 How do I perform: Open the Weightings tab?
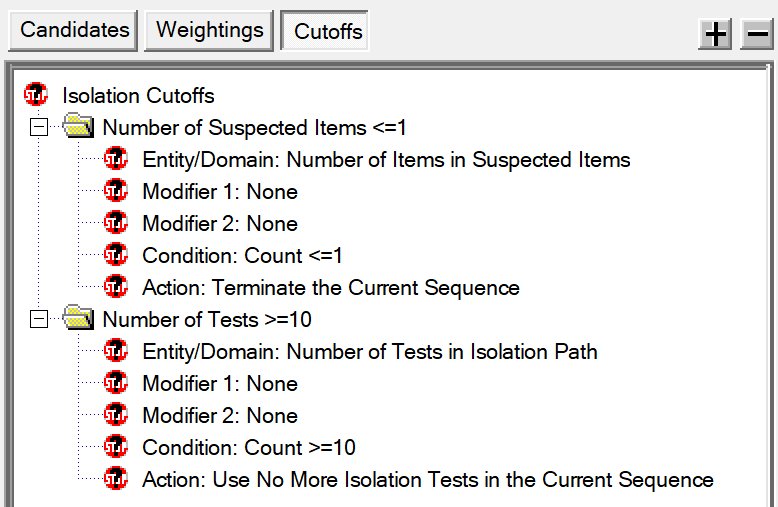(209, 30)
